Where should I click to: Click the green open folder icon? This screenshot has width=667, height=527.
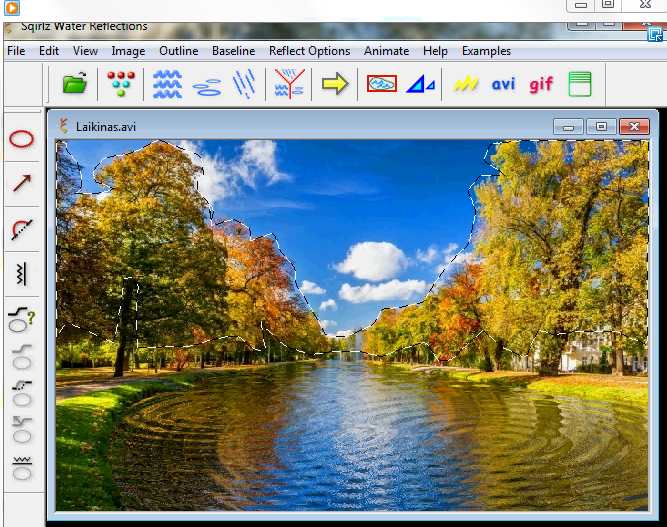point(75,84)
